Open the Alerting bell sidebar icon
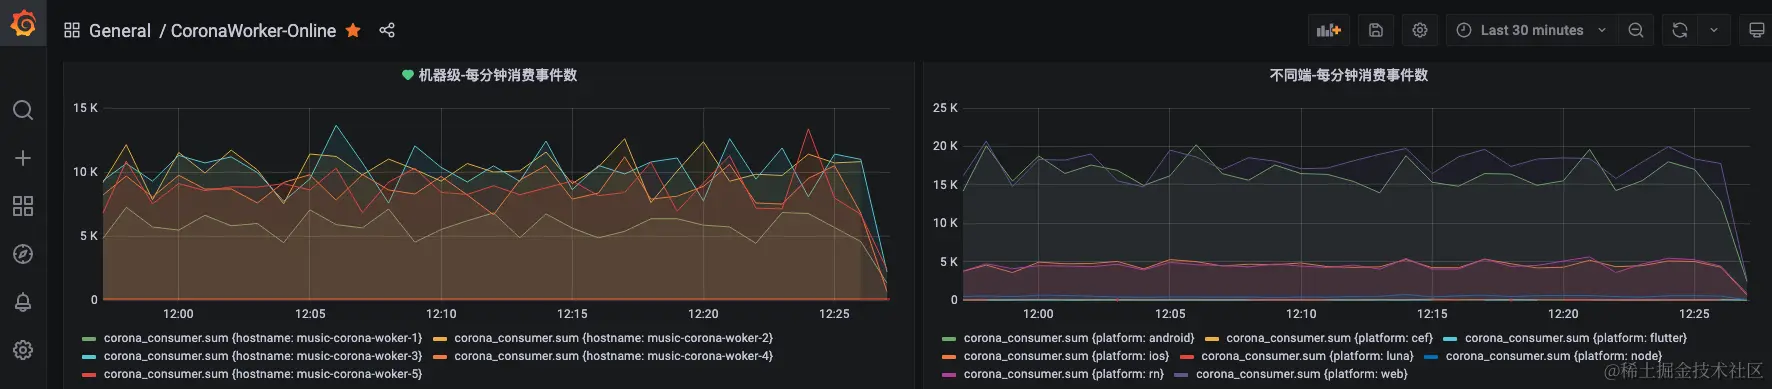 (x=23, y=302)
